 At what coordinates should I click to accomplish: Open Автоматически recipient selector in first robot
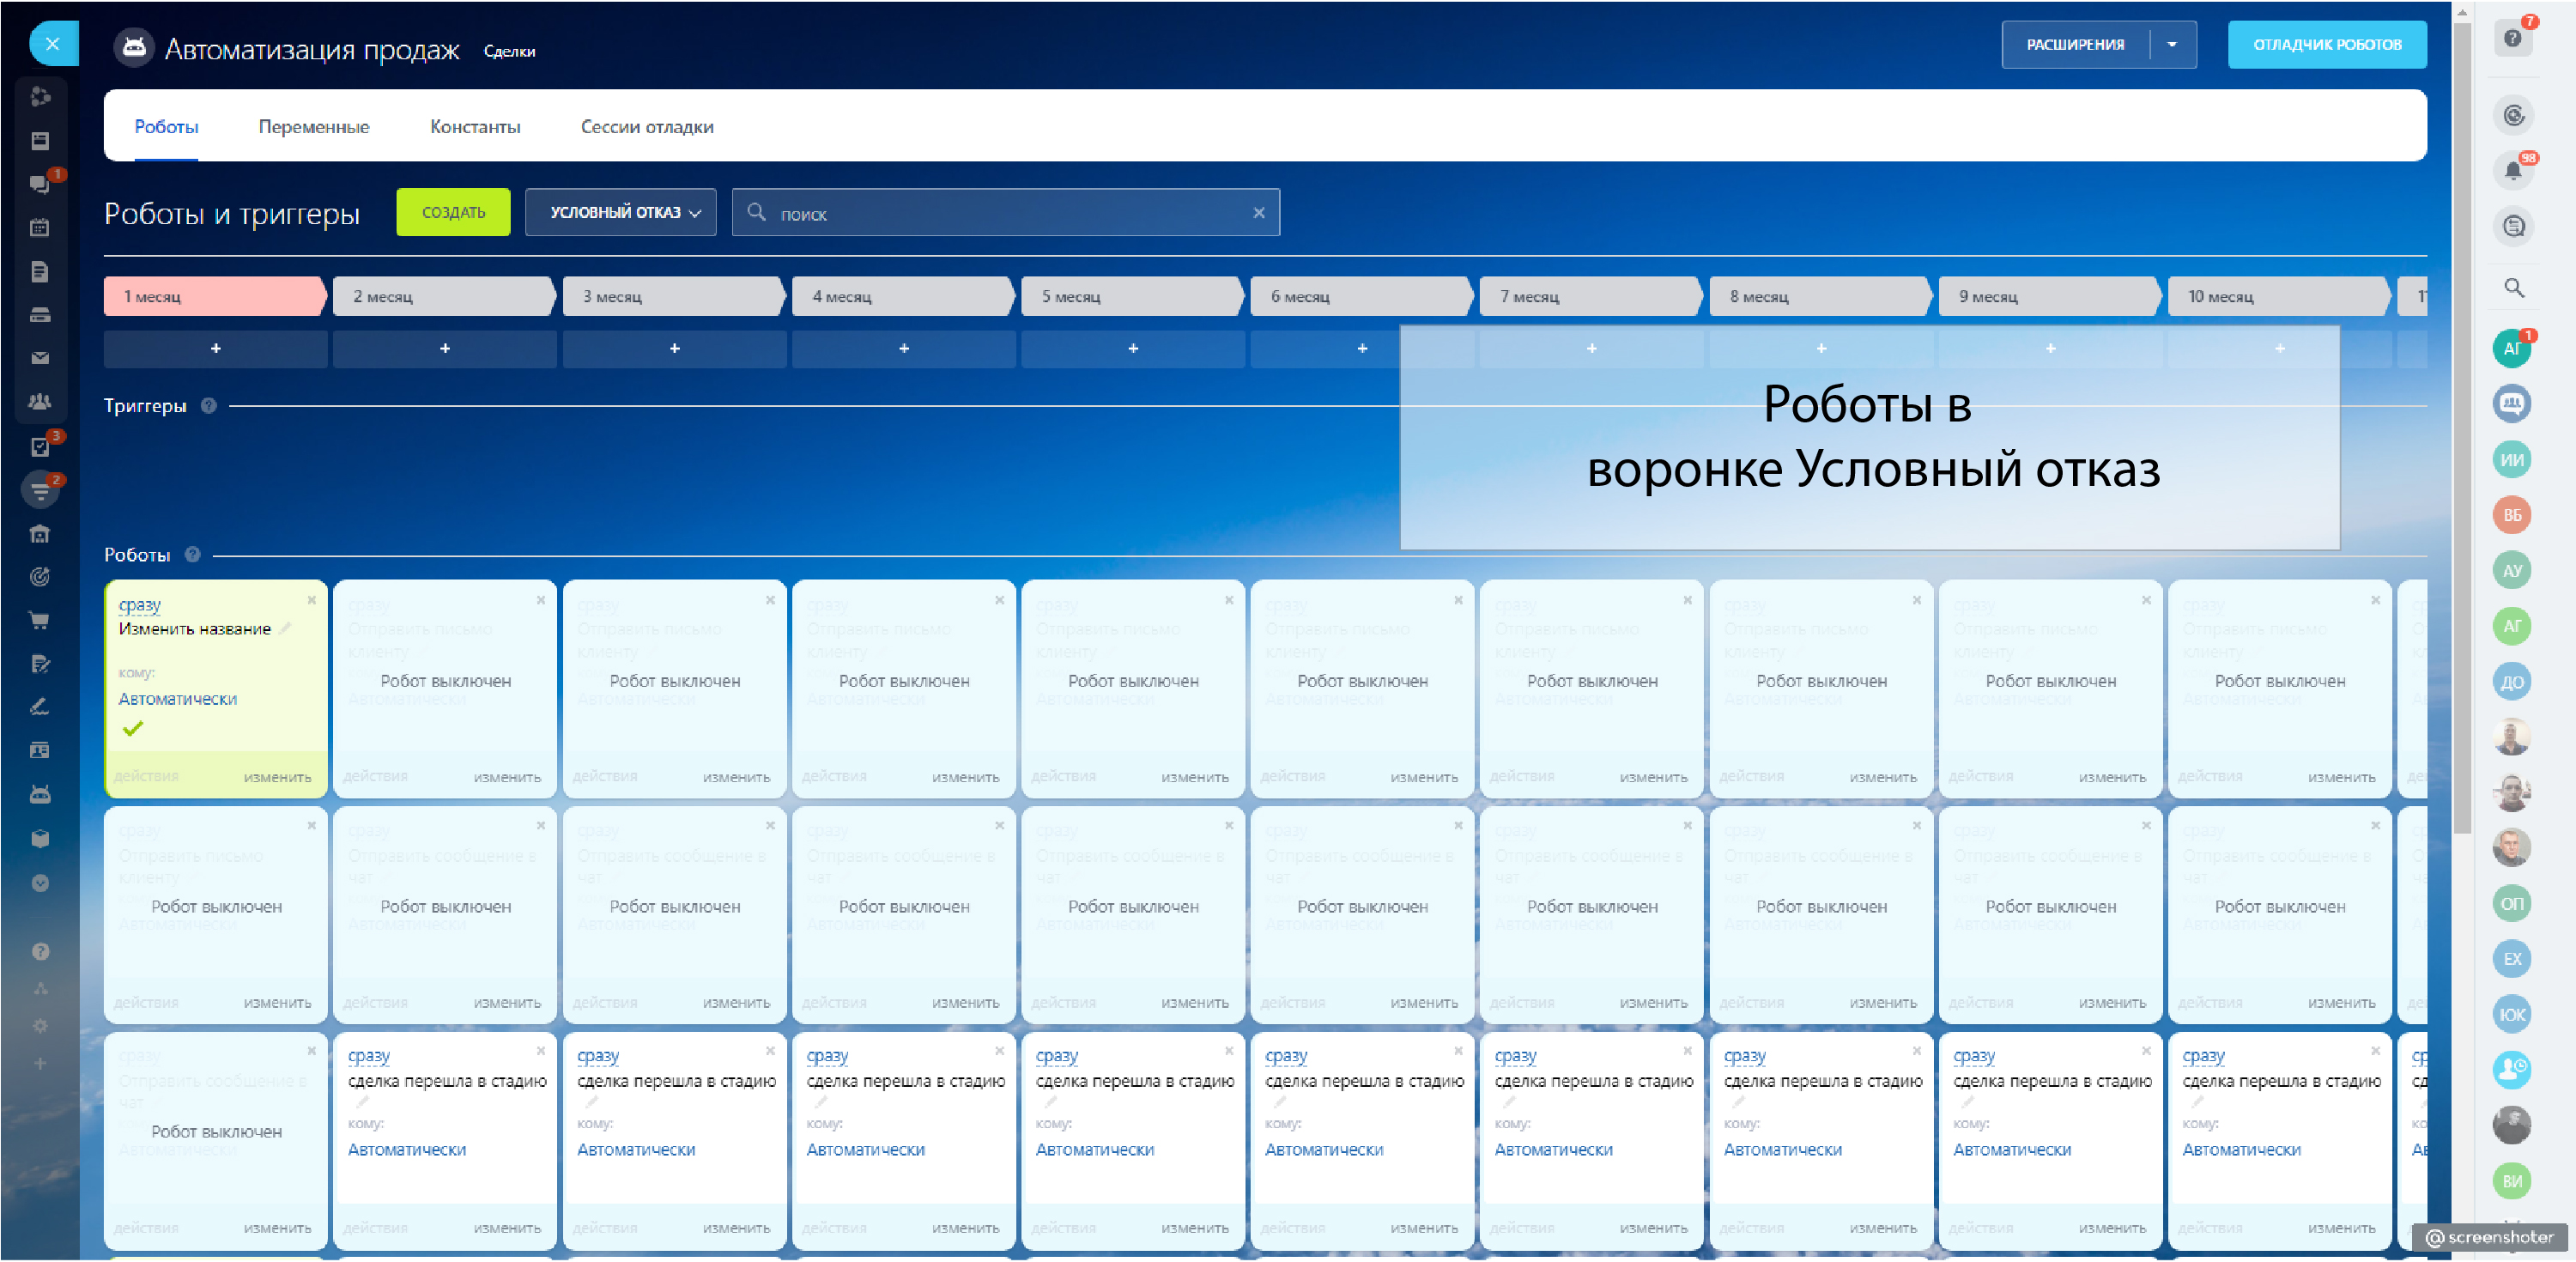[178, 699]
